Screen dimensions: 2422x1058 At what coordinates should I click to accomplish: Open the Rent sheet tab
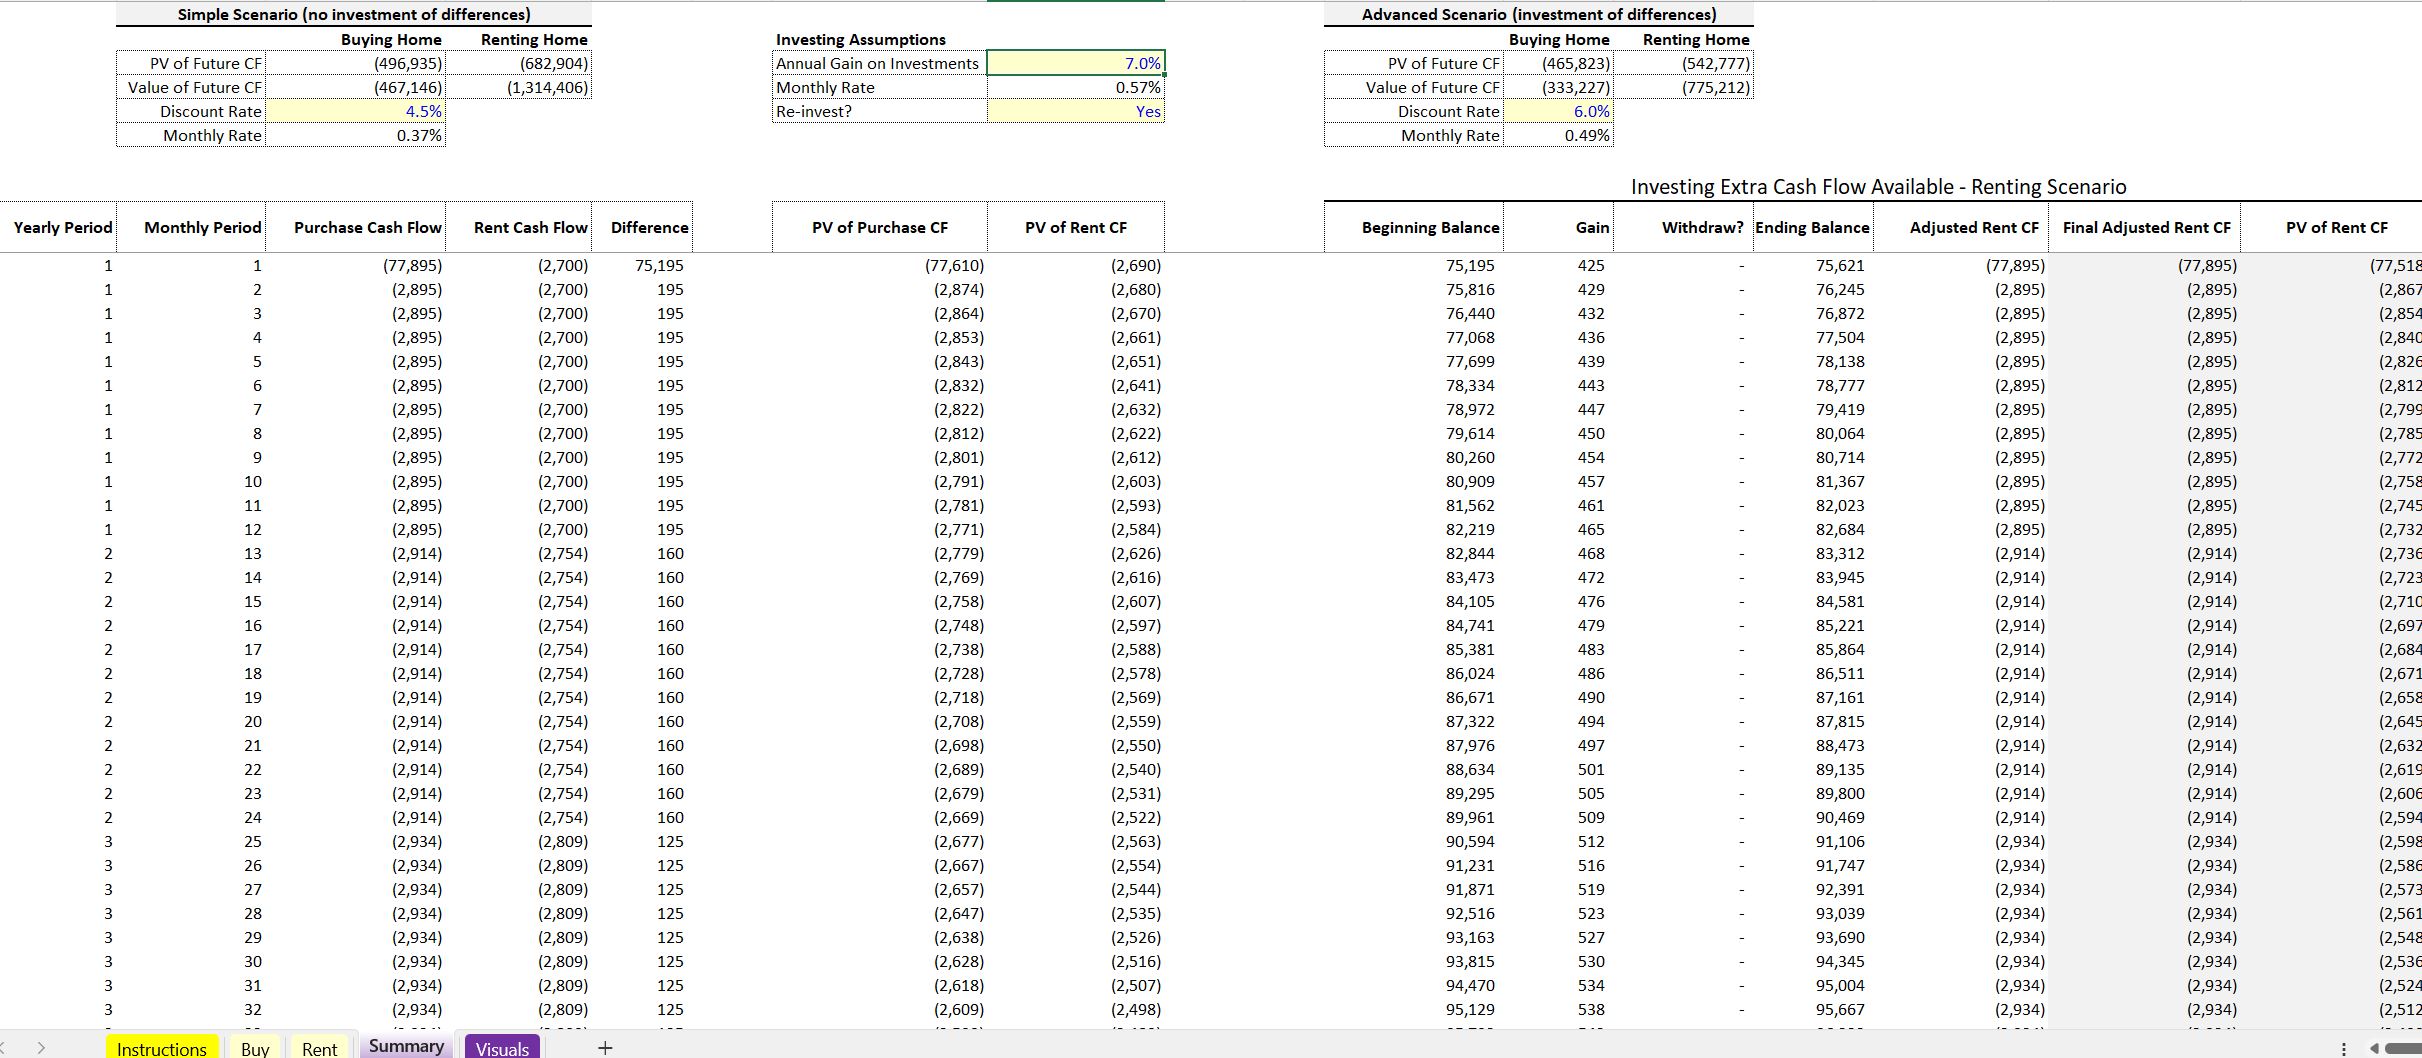tap(319, 1048)
